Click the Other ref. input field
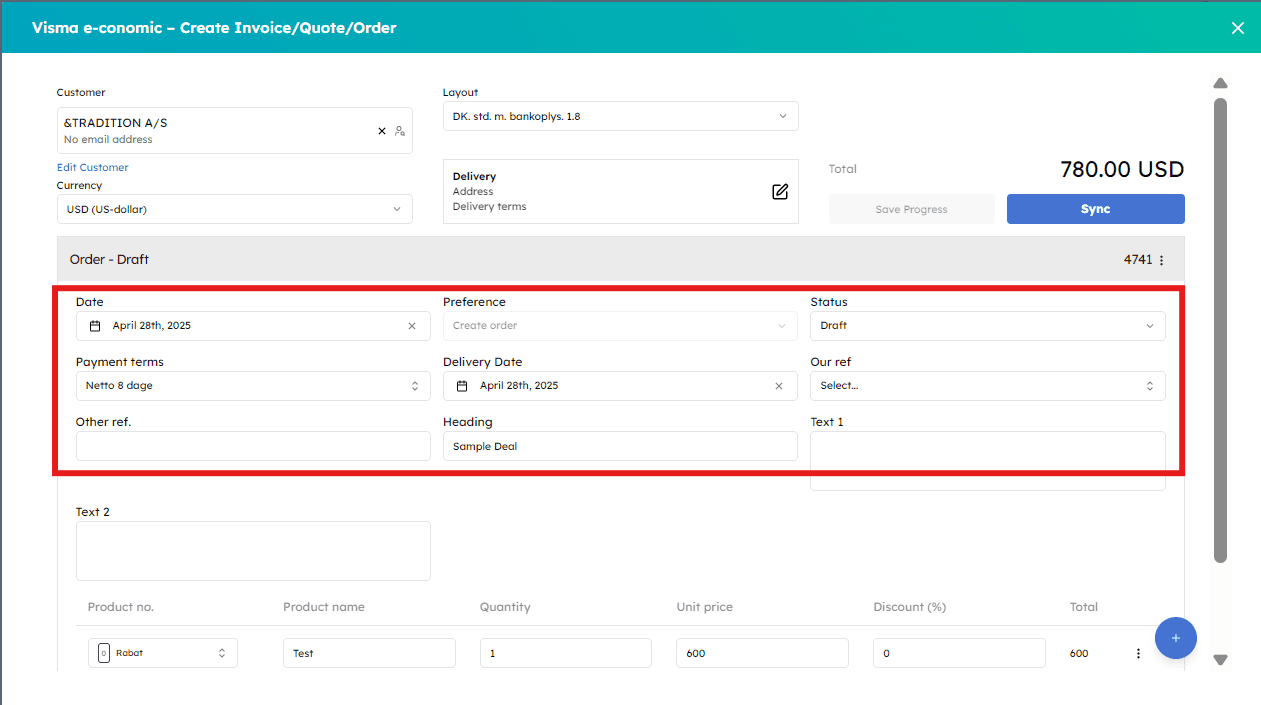 (x=253, y=446)
